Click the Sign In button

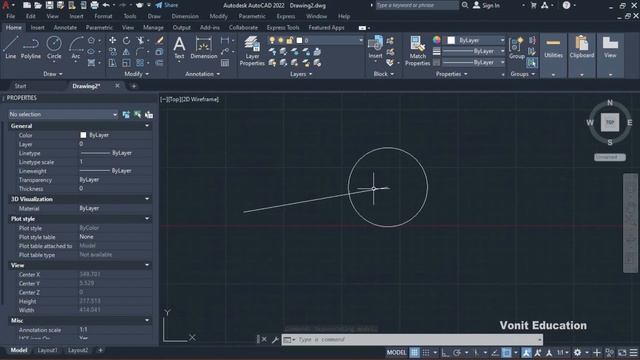[486, 5]
